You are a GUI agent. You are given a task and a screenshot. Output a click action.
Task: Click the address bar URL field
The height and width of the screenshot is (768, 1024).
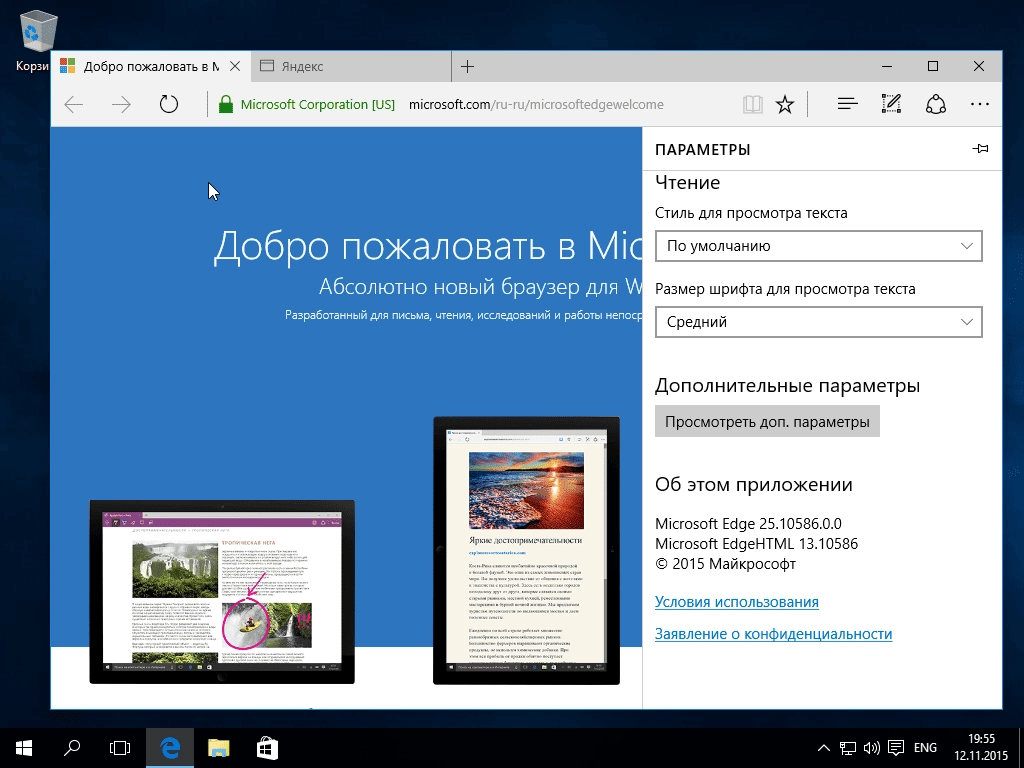pyautogui.click(x=536, y=104)
